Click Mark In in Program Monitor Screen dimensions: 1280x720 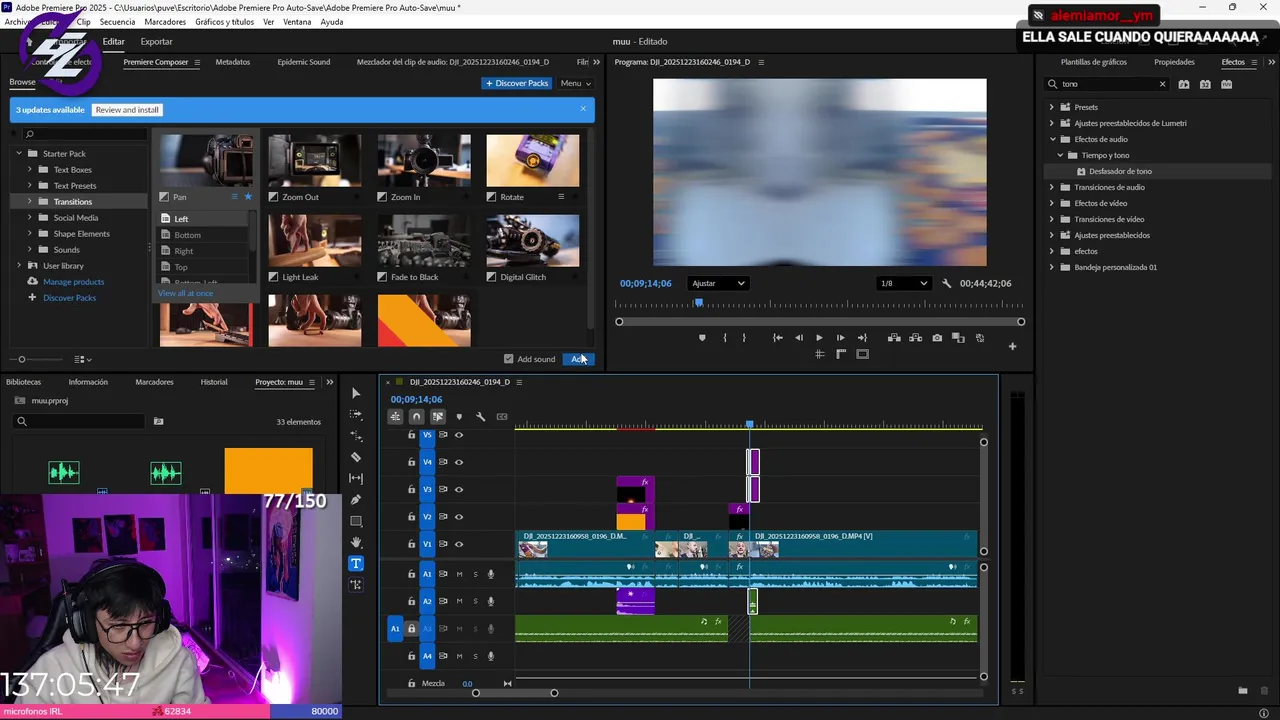click(x=725, y=338)
